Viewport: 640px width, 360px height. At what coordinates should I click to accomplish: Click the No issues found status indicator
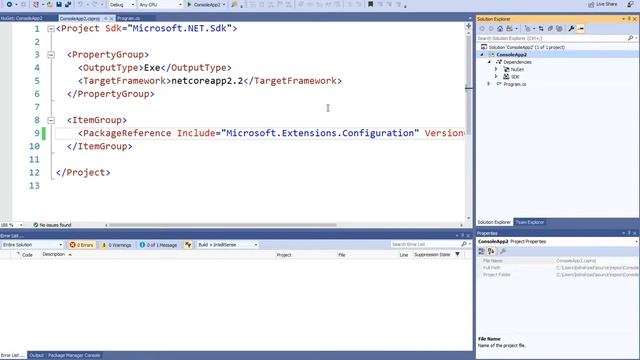coord(52,225)
